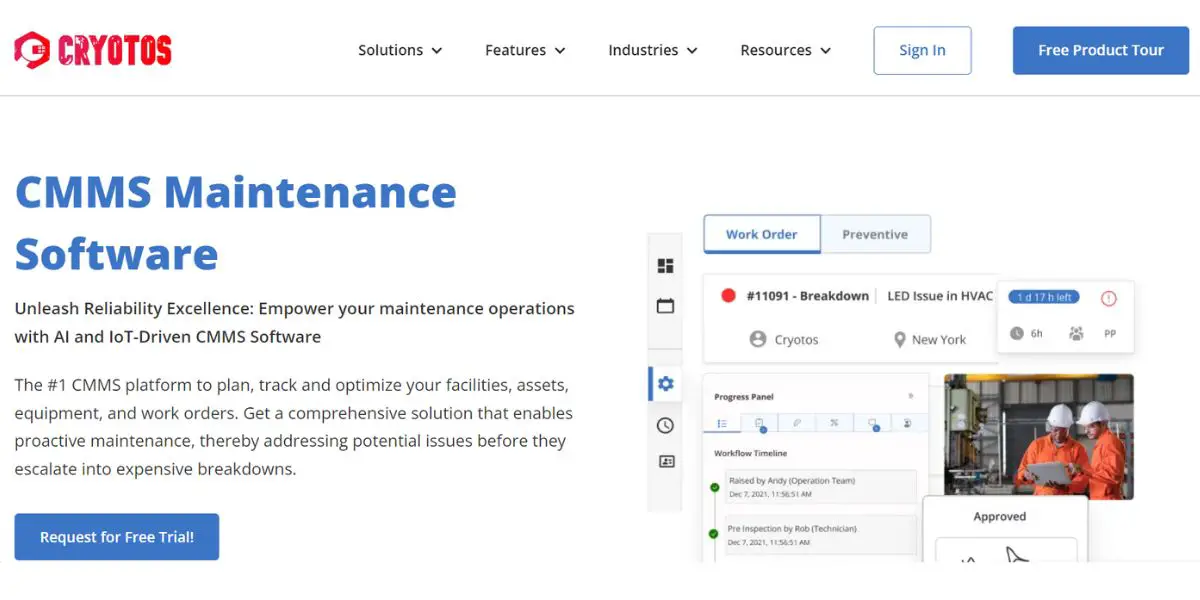1200x600 pixels.
Task: Start the Free Product Tour
Action: tap(1101, 50)
